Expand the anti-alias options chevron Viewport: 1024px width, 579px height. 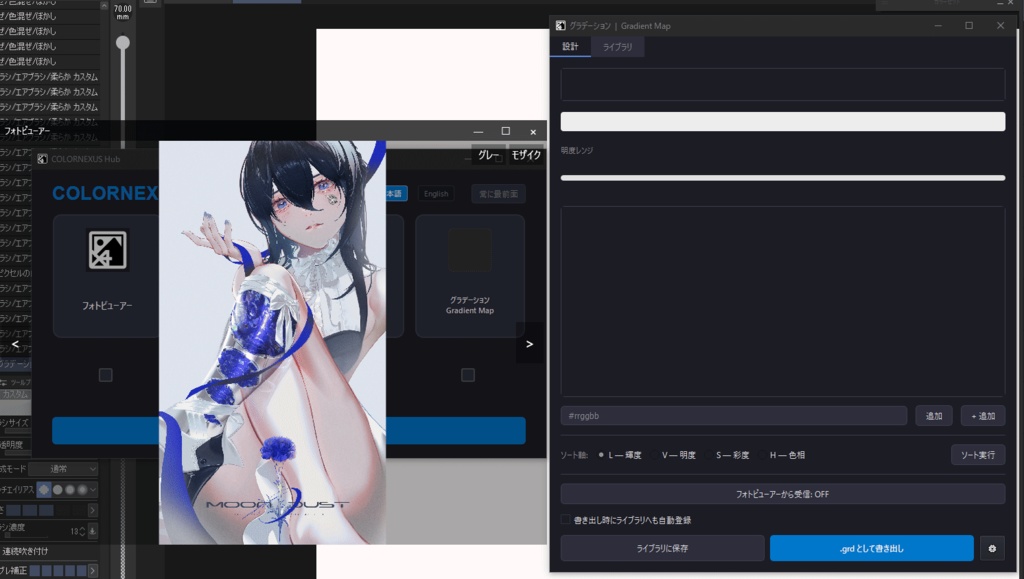coord(93,490)
